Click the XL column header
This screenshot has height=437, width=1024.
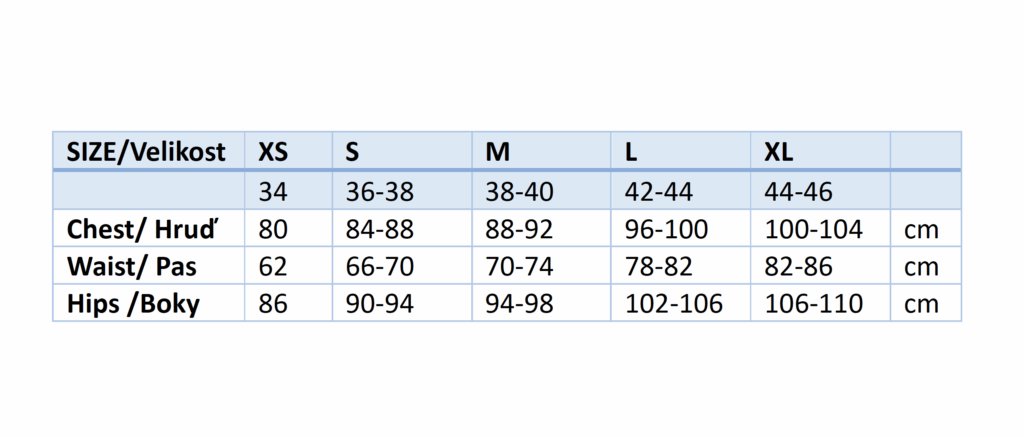pos(779,152)
